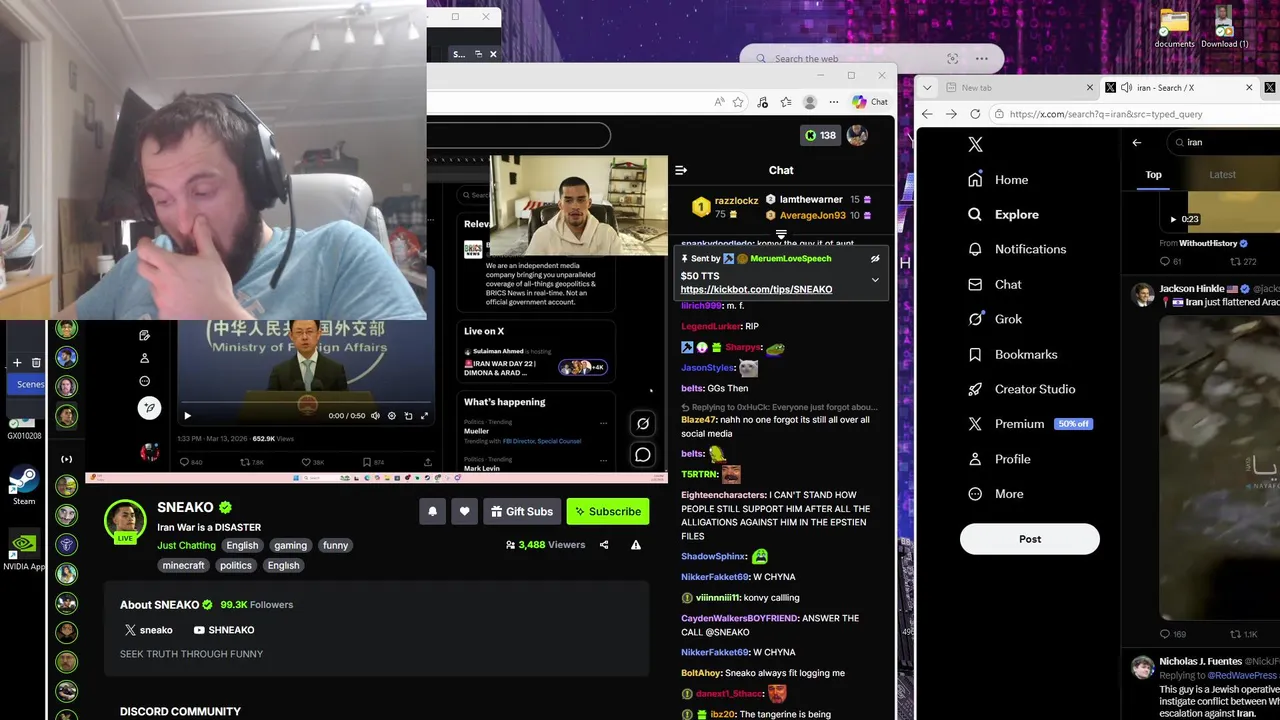This screenshot has height=720, width=1280.
Task: Click the green Subscribe button
Action: (607, 511)
